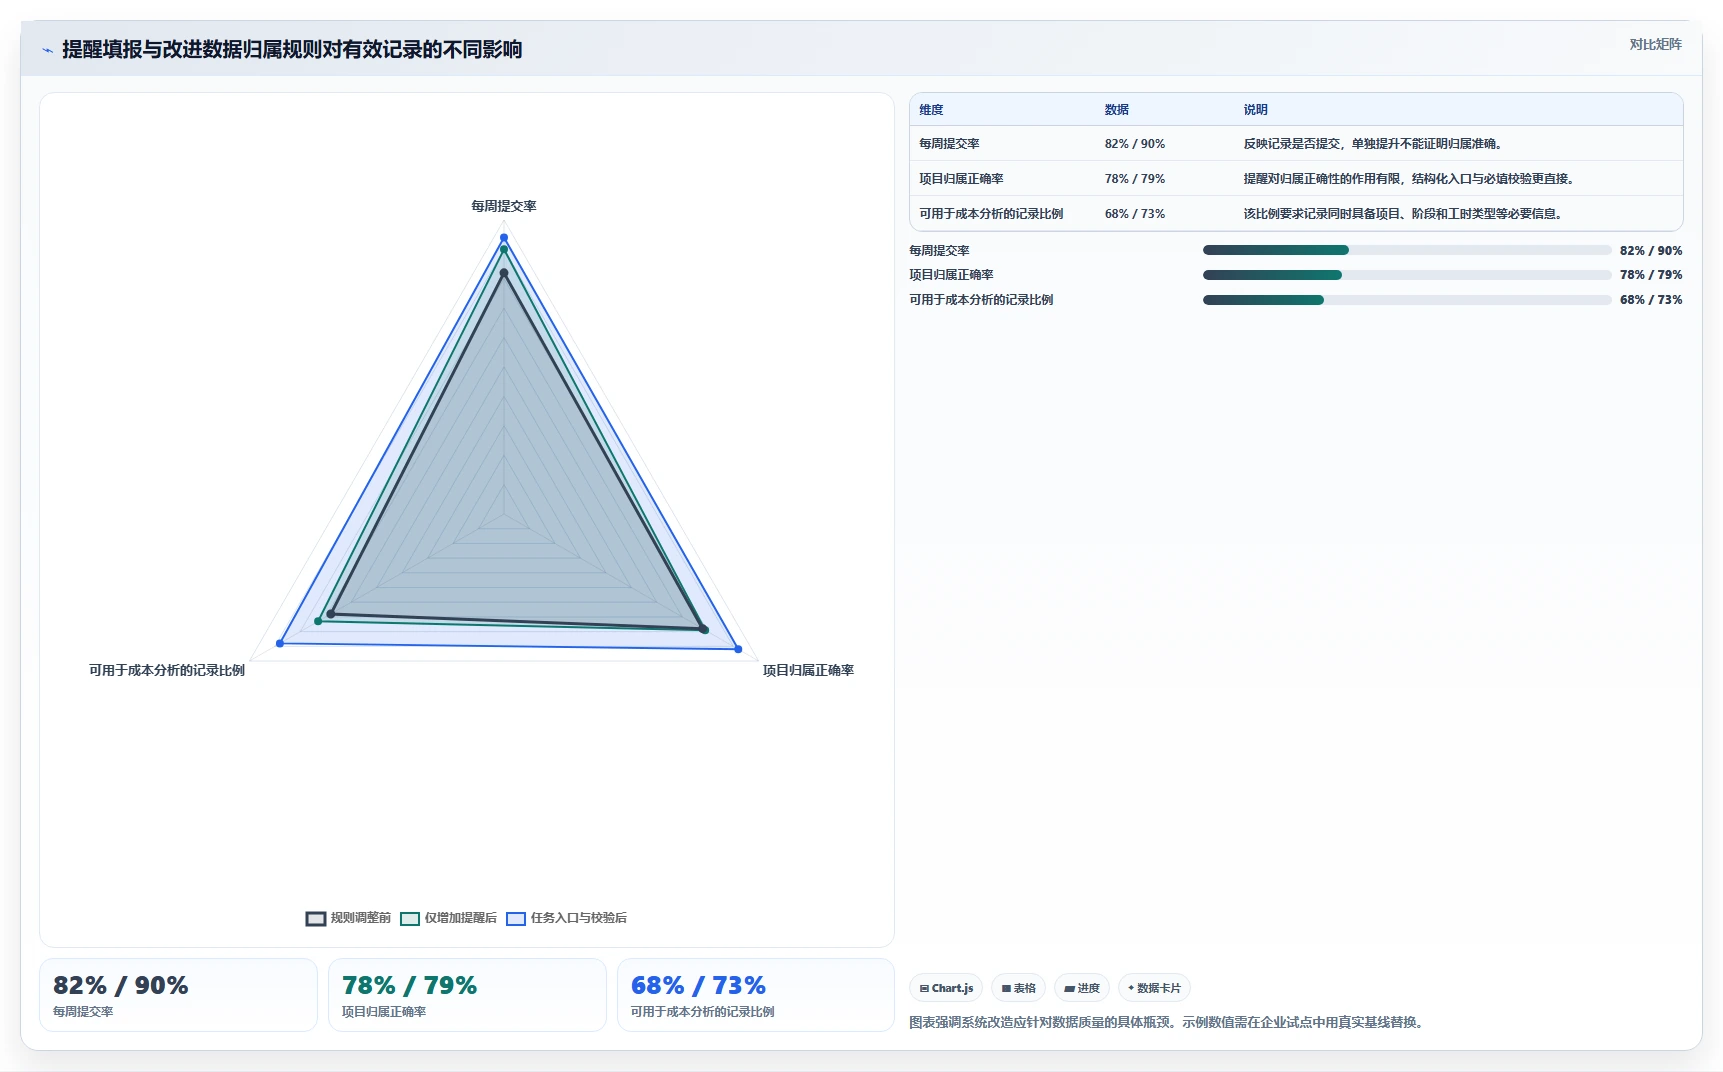The height and width of the screenshot is (1072, 1723).
Task: Click the 82% / 90% stat card
Action: (178, 995)
